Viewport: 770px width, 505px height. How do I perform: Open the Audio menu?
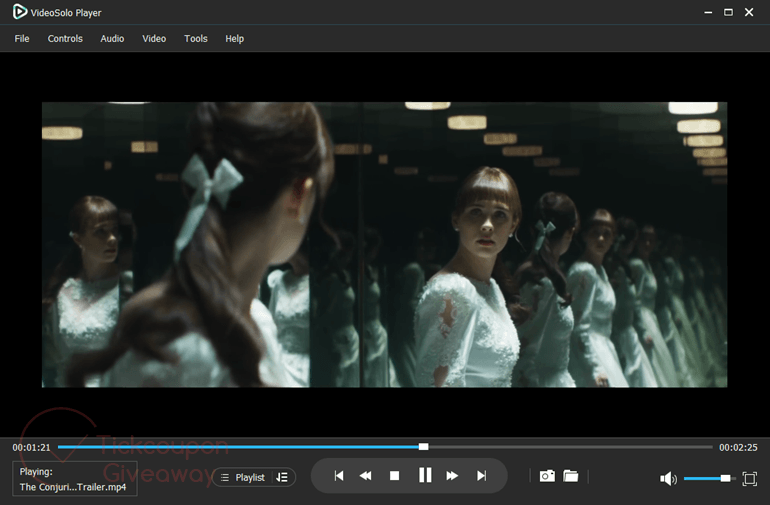coord(112,38)
